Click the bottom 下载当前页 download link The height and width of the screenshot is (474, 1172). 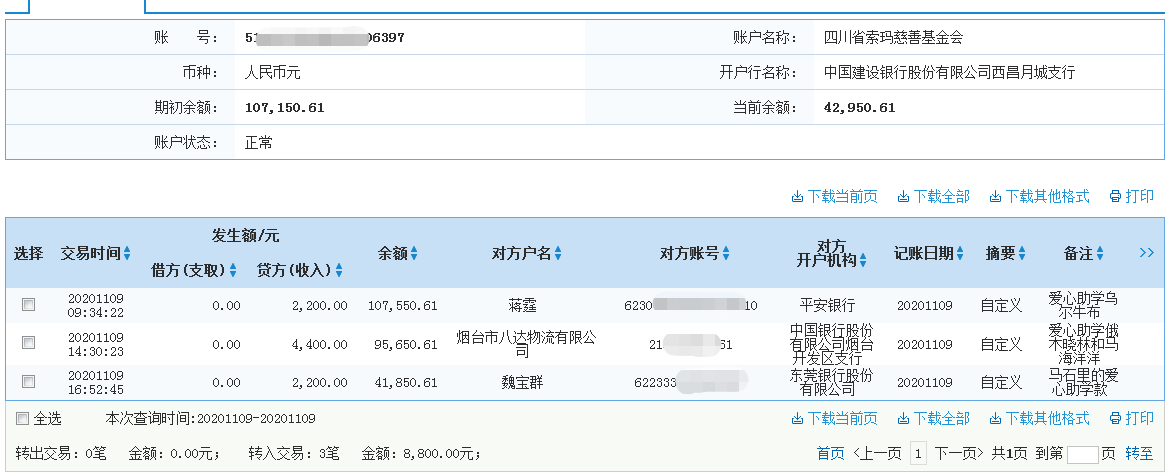834,419
